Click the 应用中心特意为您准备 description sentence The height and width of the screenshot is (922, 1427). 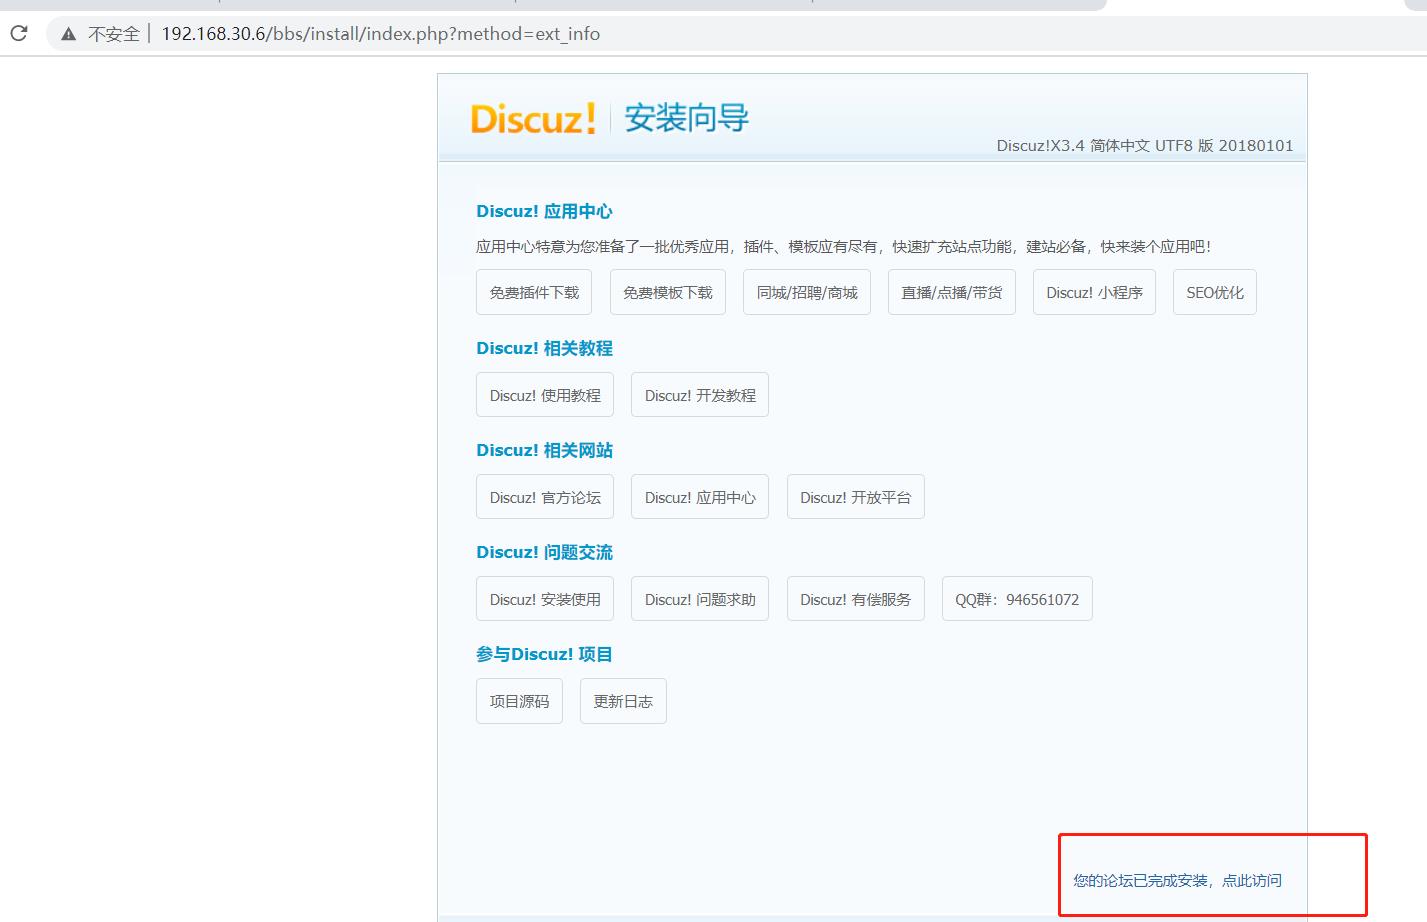[843, 246]
